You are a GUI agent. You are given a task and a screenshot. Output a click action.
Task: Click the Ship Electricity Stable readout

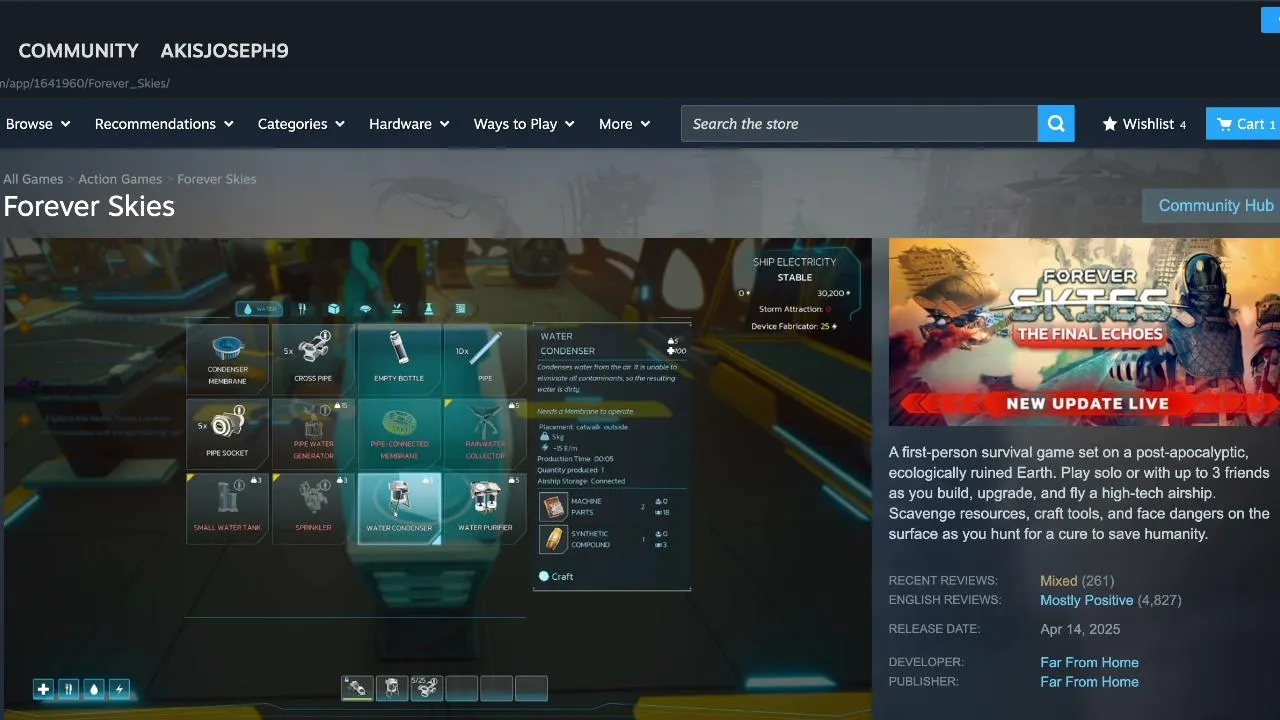[x=795, y=270]
